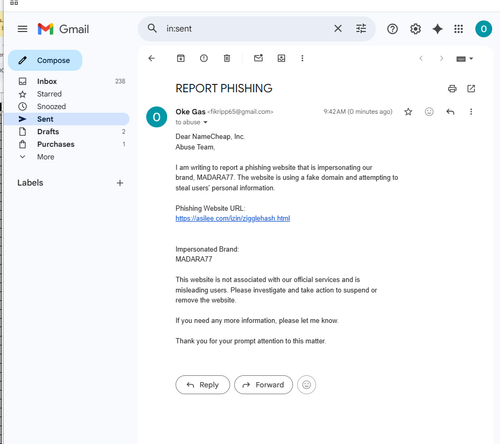Click in the search field with in:sent

[x=247, y=29]
